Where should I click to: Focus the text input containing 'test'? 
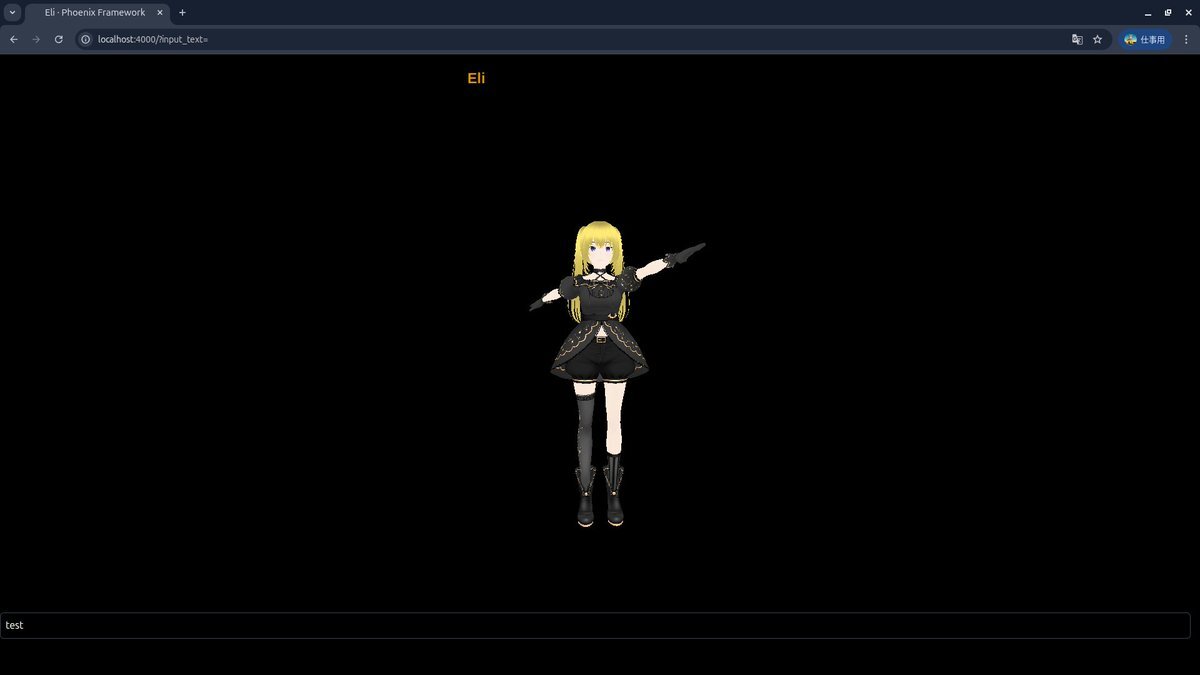click(x=595, y=625)
